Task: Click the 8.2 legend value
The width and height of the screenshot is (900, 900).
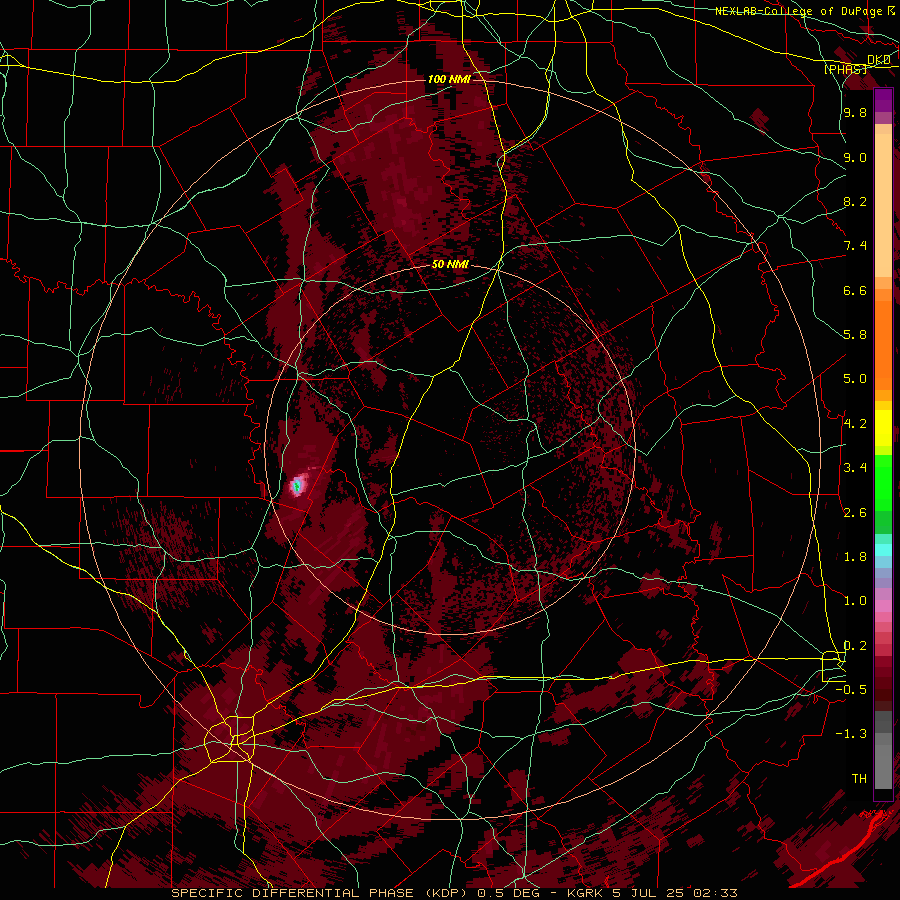Action: point(855,201)
